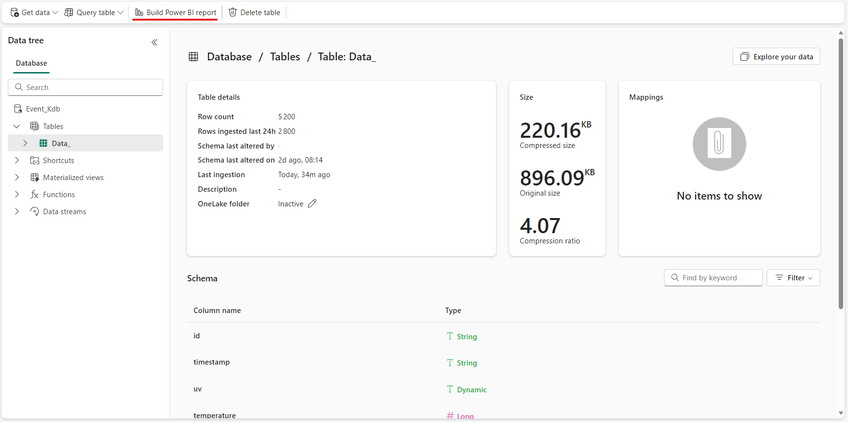The width and height of the screenshot is (848, 422).
Task: Select Data streams in the tree
Action: click(x=64, y=212)
